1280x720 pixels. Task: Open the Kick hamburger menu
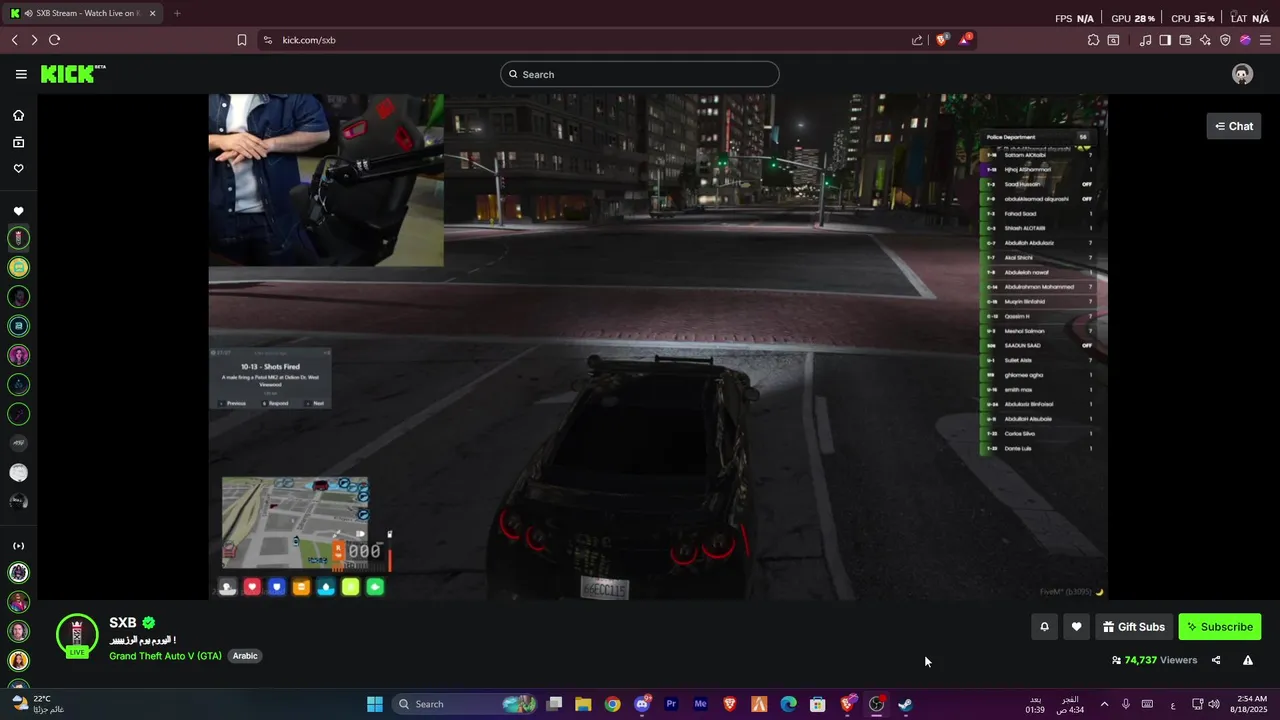pyautogui.click(x=21, y=74)
